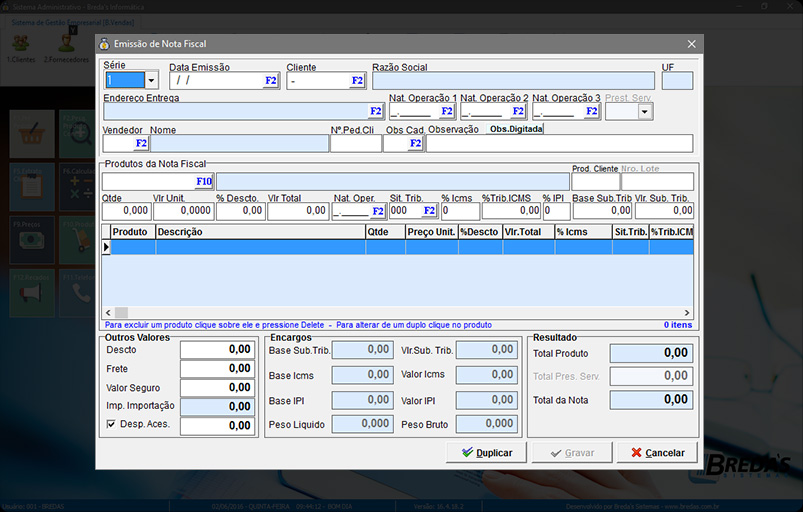Click the product grid horizontal scrollbar
This screenshot has height=512, width=803.
tap(400, 313)
